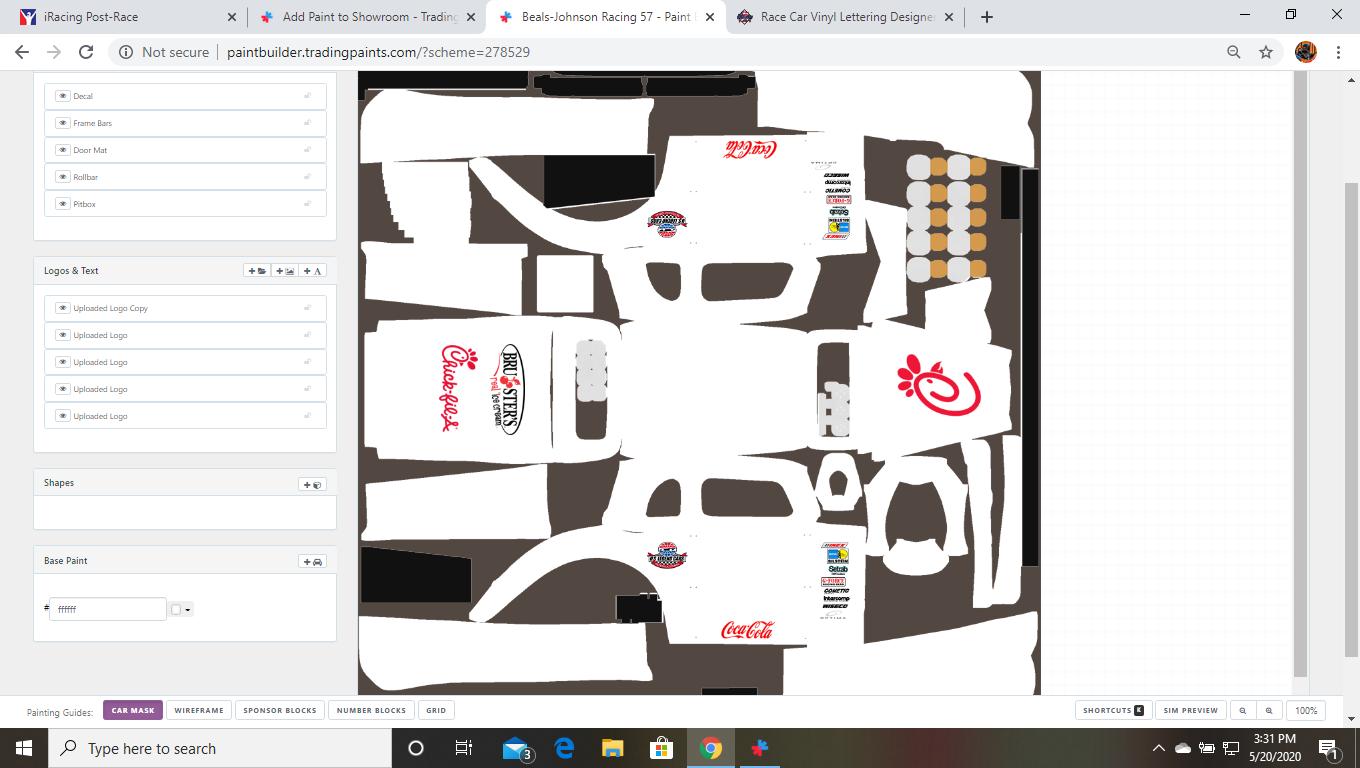The height and width of the screenshot is (768, 1360).
Task: Zoom out using left magnifier button
Action: coord(1243,711)
